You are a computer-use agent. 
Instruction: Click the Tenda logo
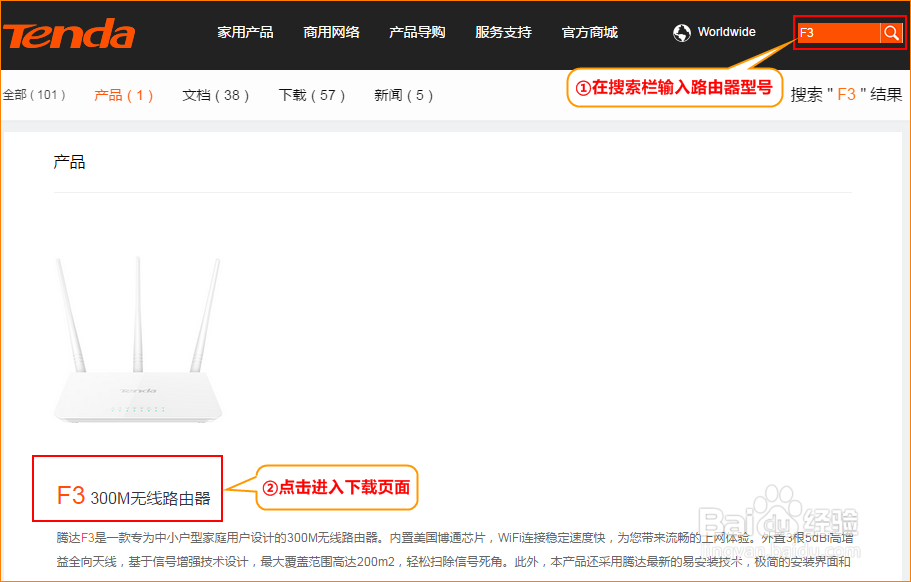click(x=68, y=33)
